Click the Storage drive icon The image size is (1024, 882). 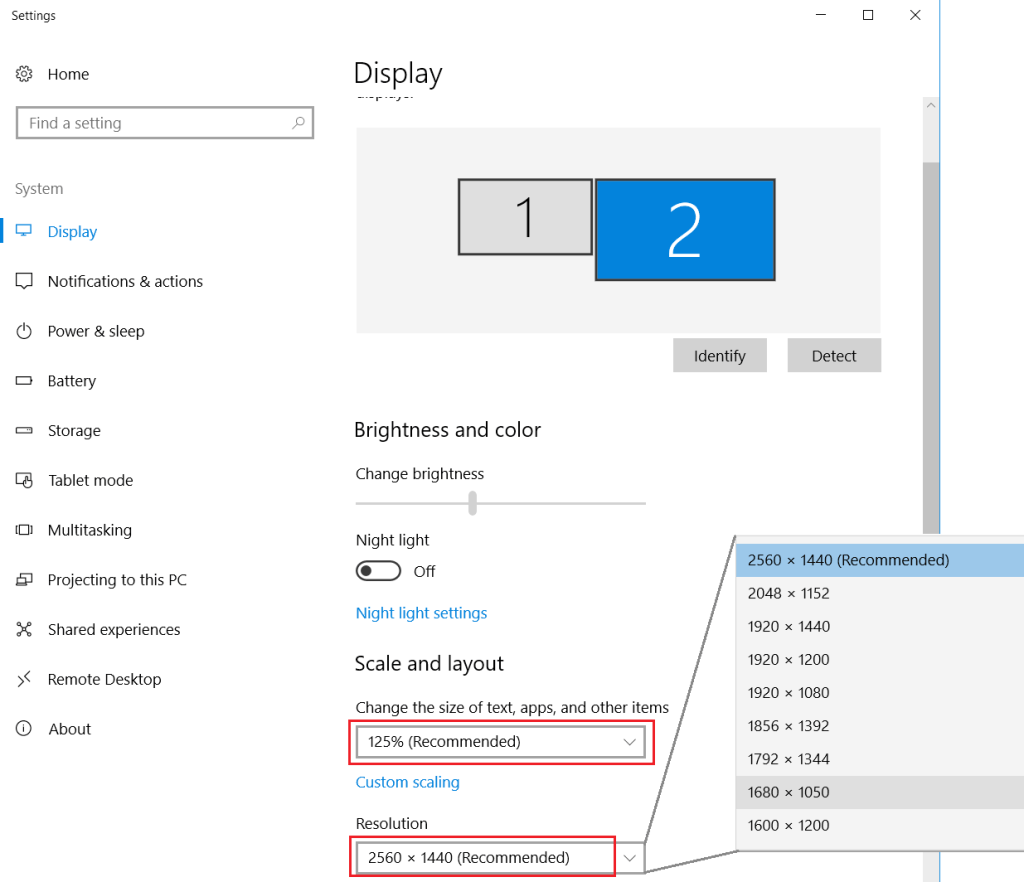tap(24, 430)
